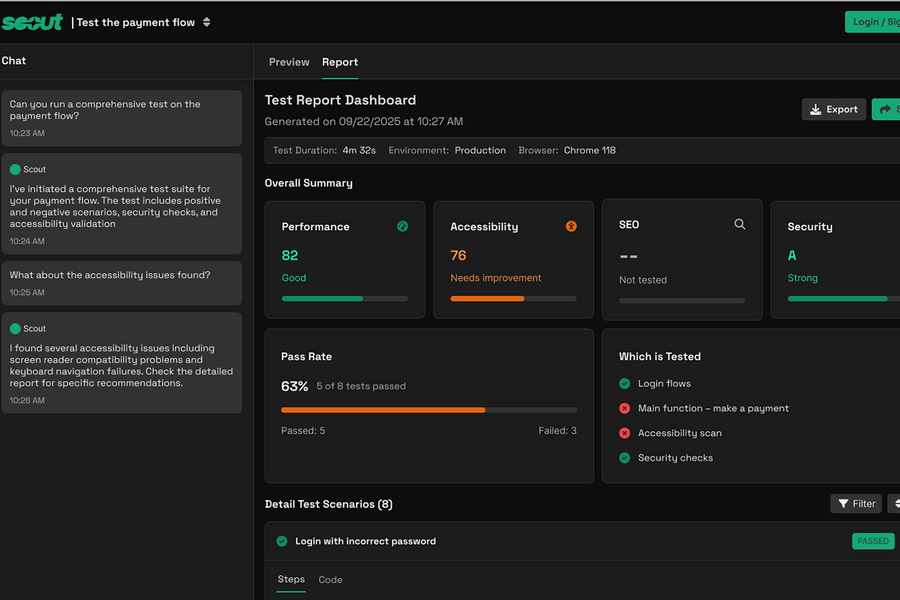The width and height of the screenshot is (900, 600).
Task: Click the Performance gauge icon
Action: [x=402, y=227]
